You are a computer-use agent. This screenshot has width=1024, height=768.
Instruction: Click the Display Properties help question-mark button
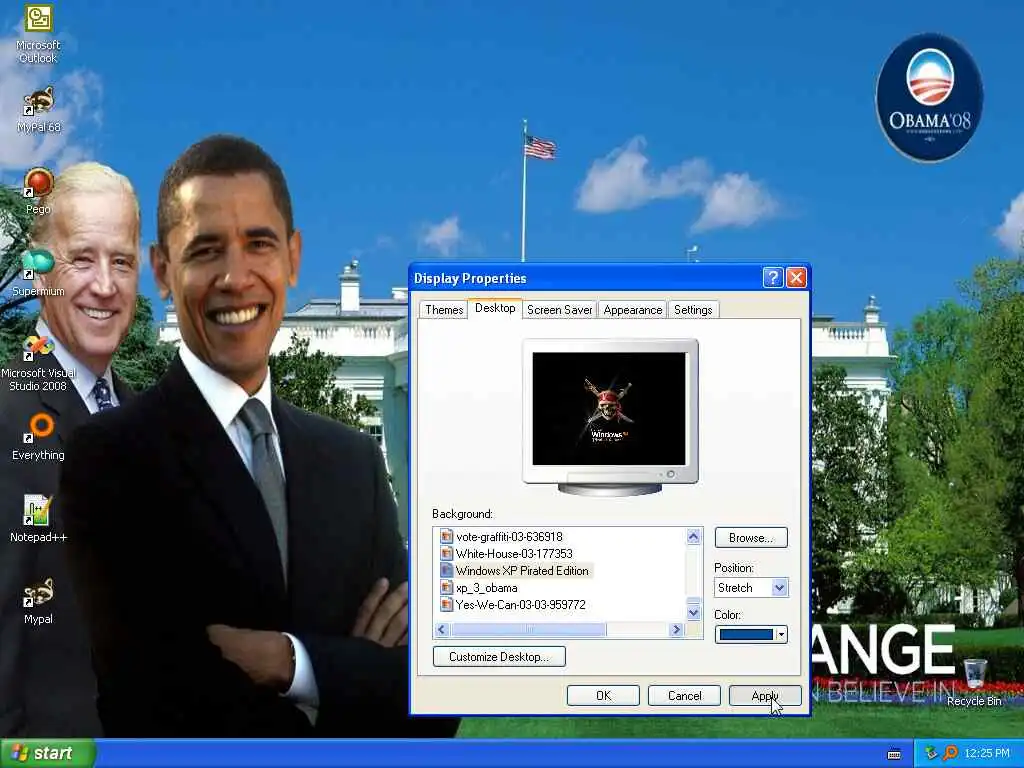[773, 278]
